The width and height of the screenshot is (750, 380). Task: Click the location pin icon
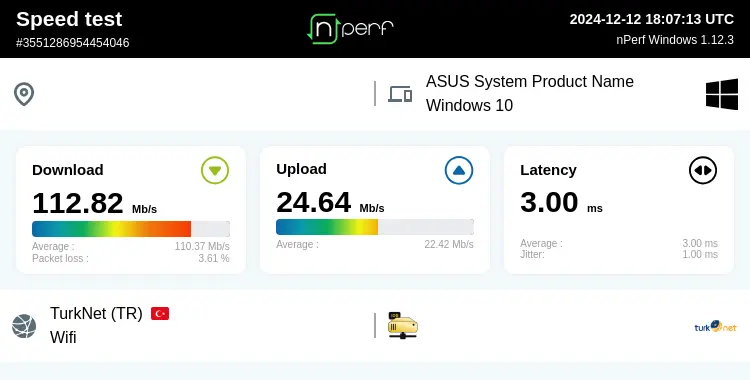click(x=24, y=94)
